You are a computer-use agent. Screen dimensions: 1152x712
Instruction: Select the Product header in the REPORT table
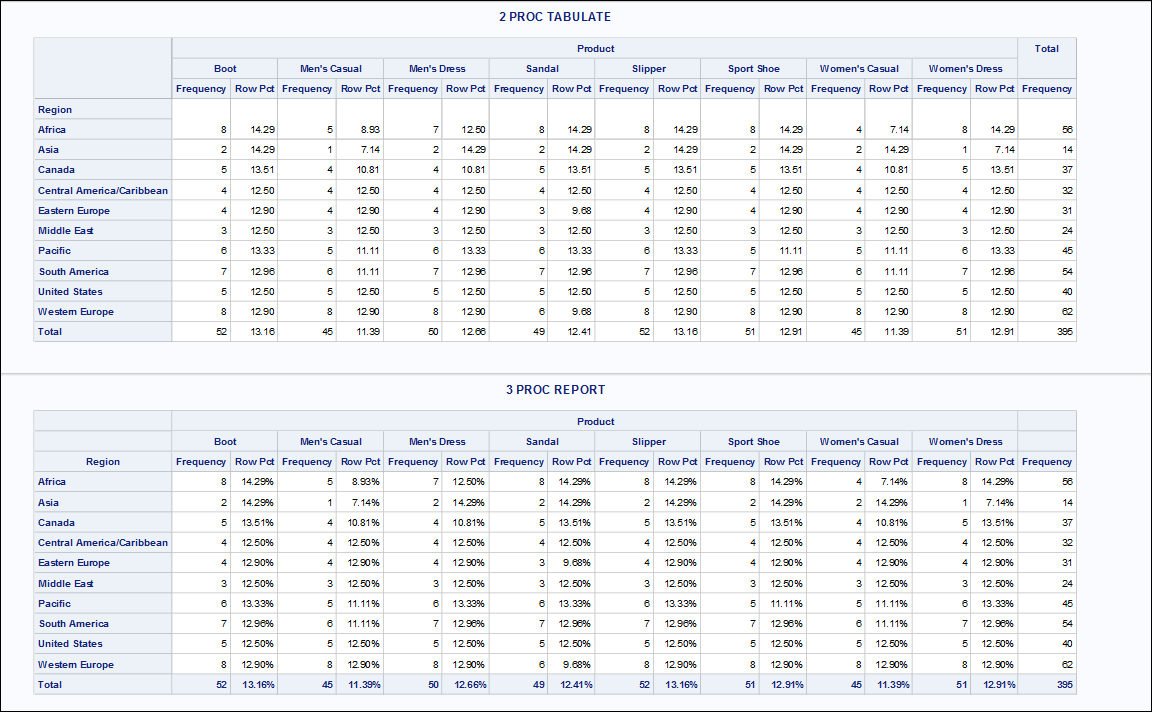595,421
